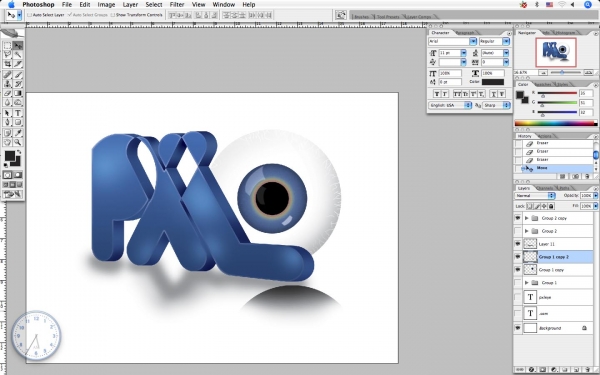This screenshot has width=600, height=375.
Task: Select the Zoom tool
Action: pyautogui.click(x=18, y=142)
